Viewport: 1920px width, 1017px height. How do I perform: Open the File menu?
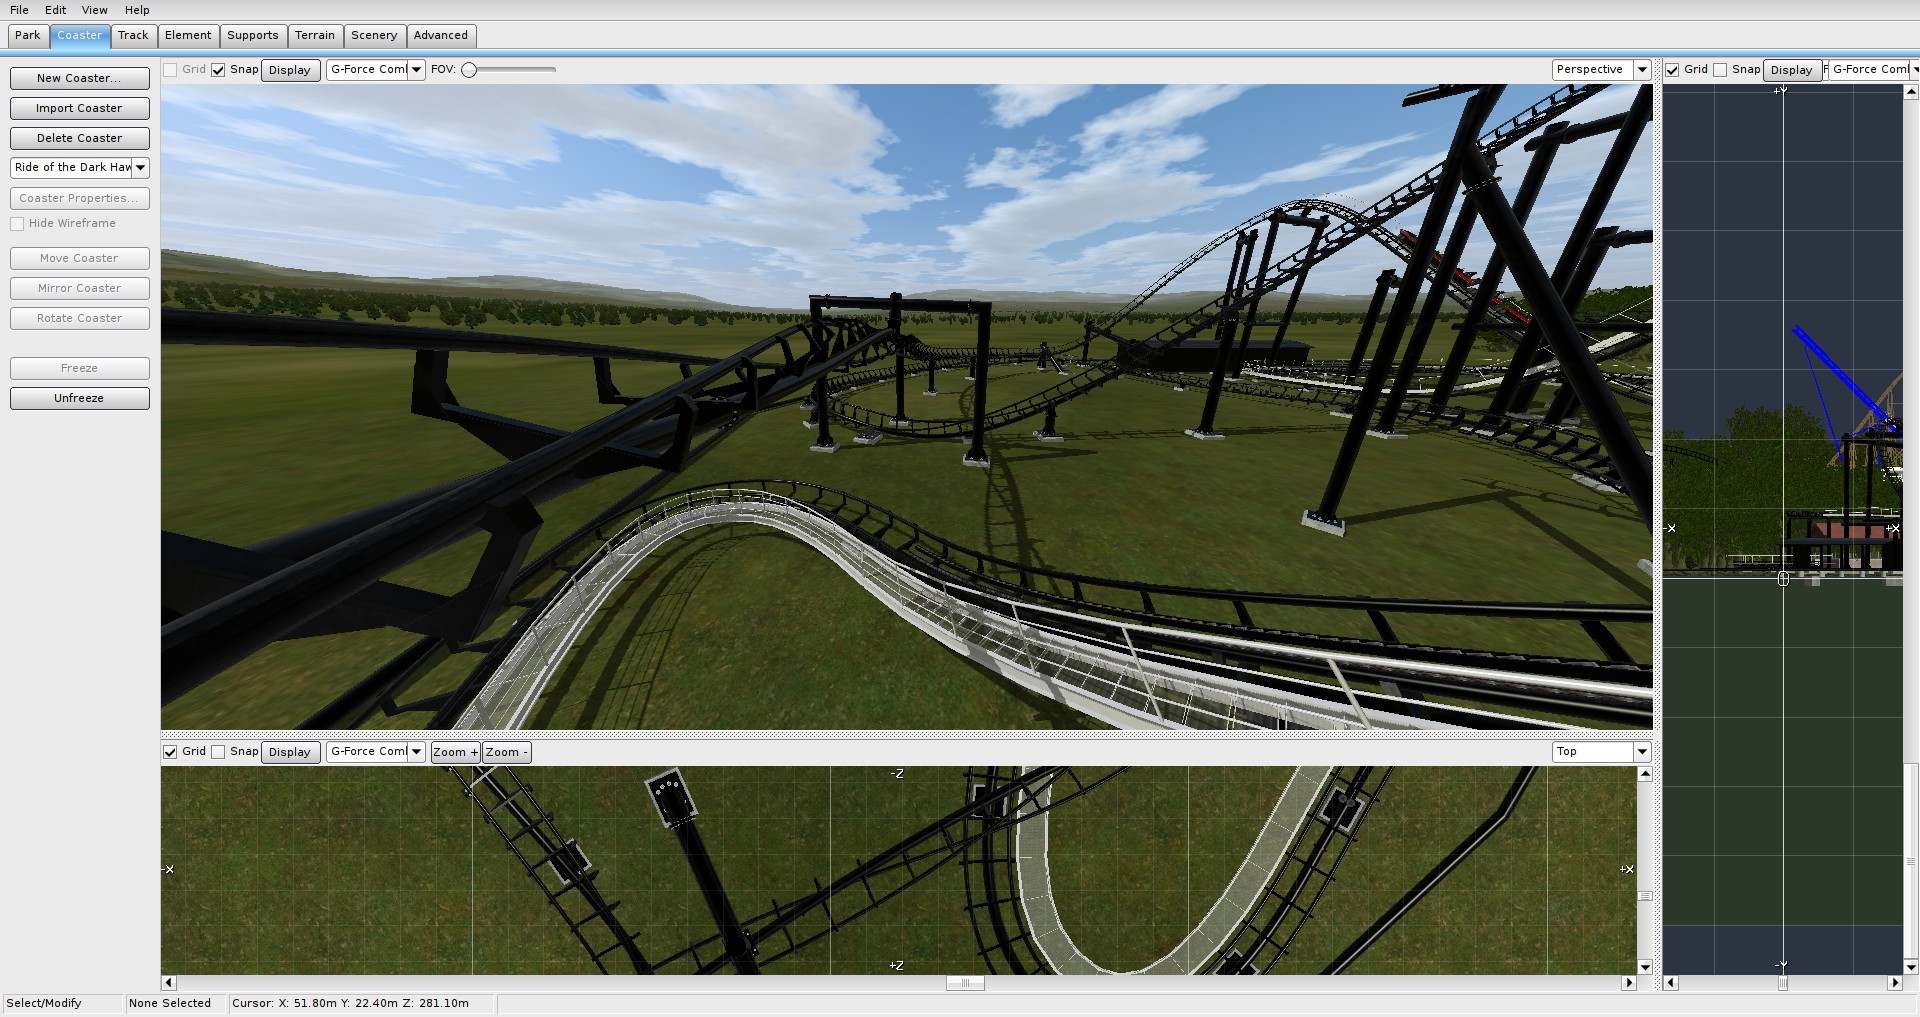pos(19,10)
